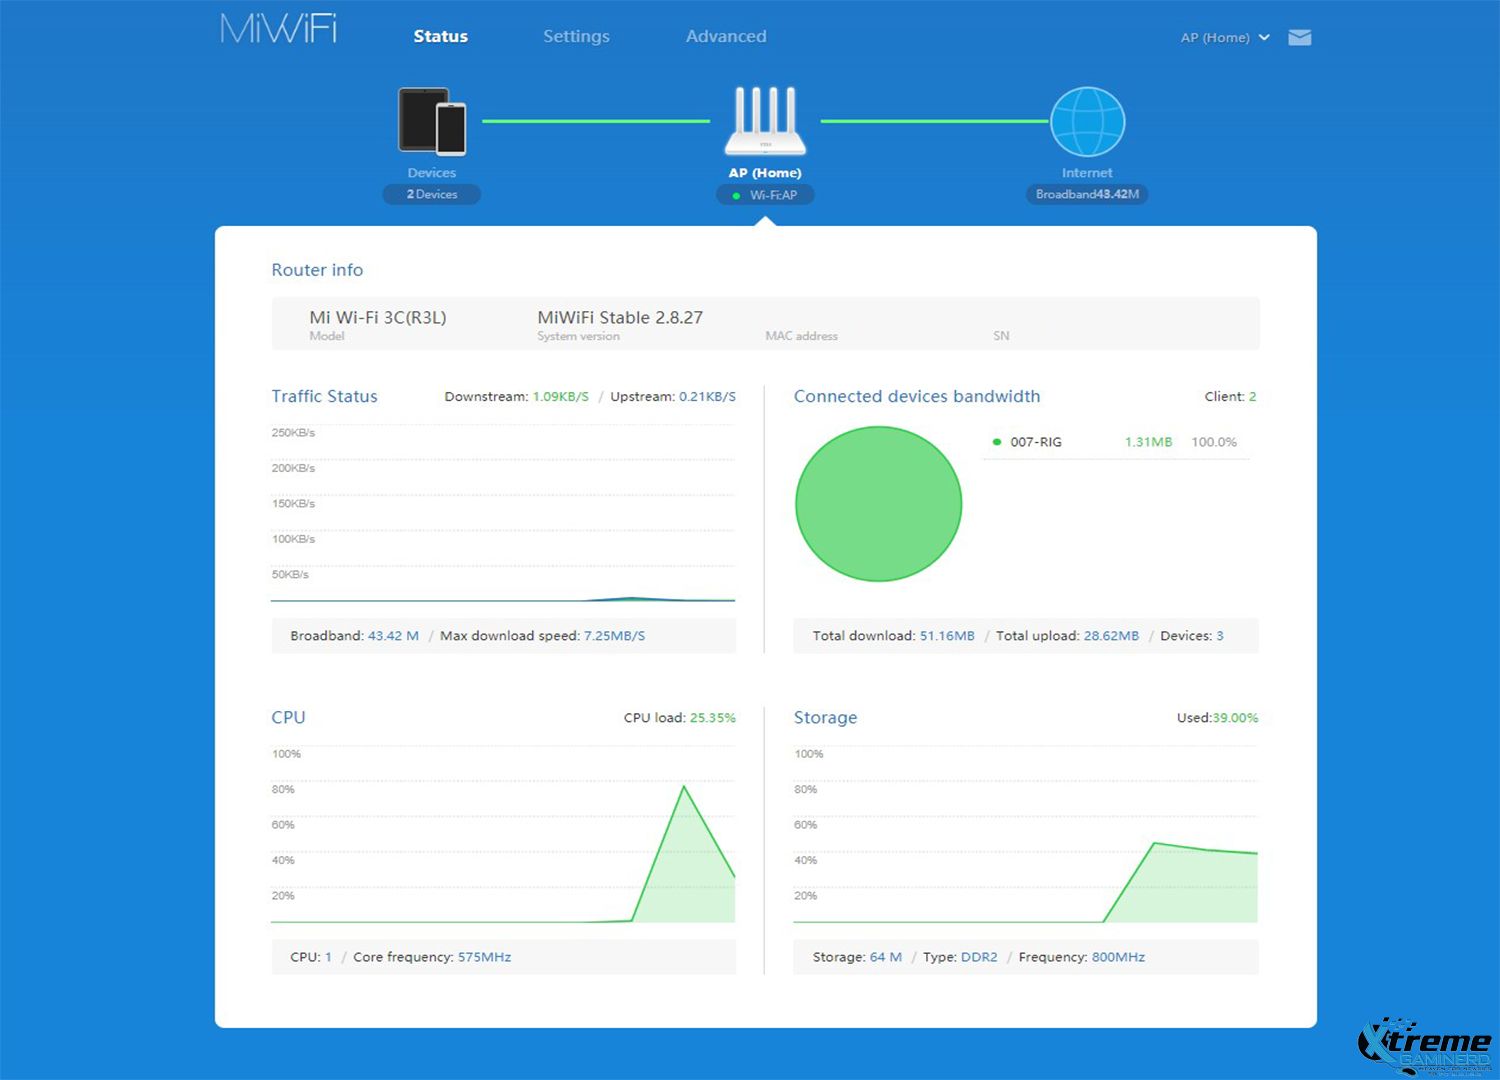Click the Connected devices bandwidth heading
1500x1080 pixels.
pos(917,396)
